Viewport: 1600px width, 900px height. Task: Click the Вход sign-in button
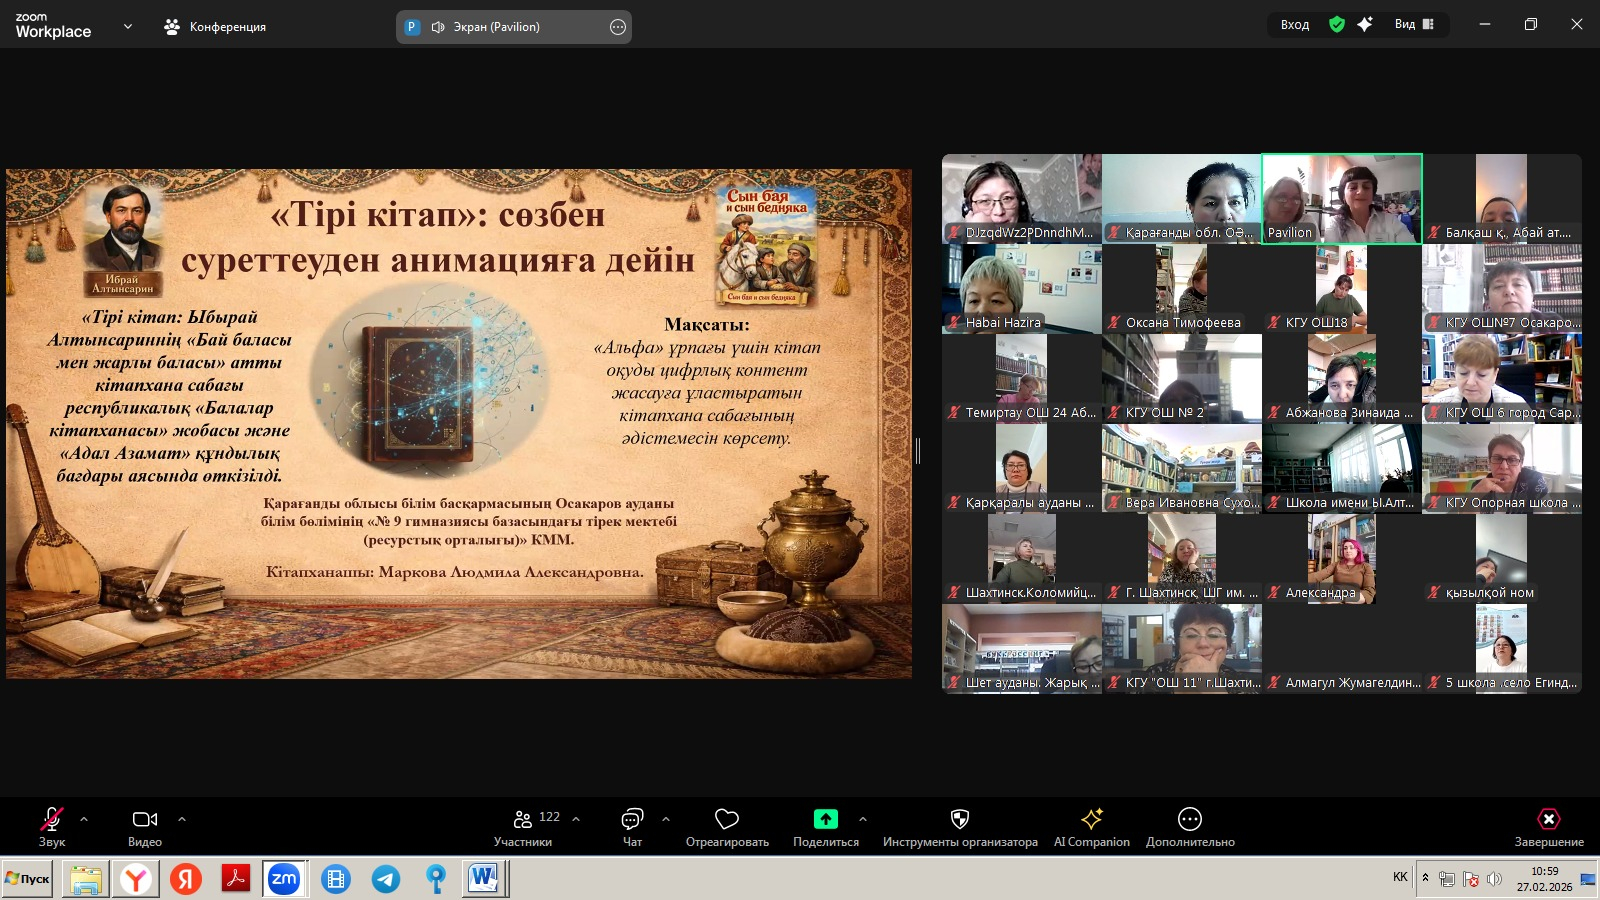[1294, 25]
